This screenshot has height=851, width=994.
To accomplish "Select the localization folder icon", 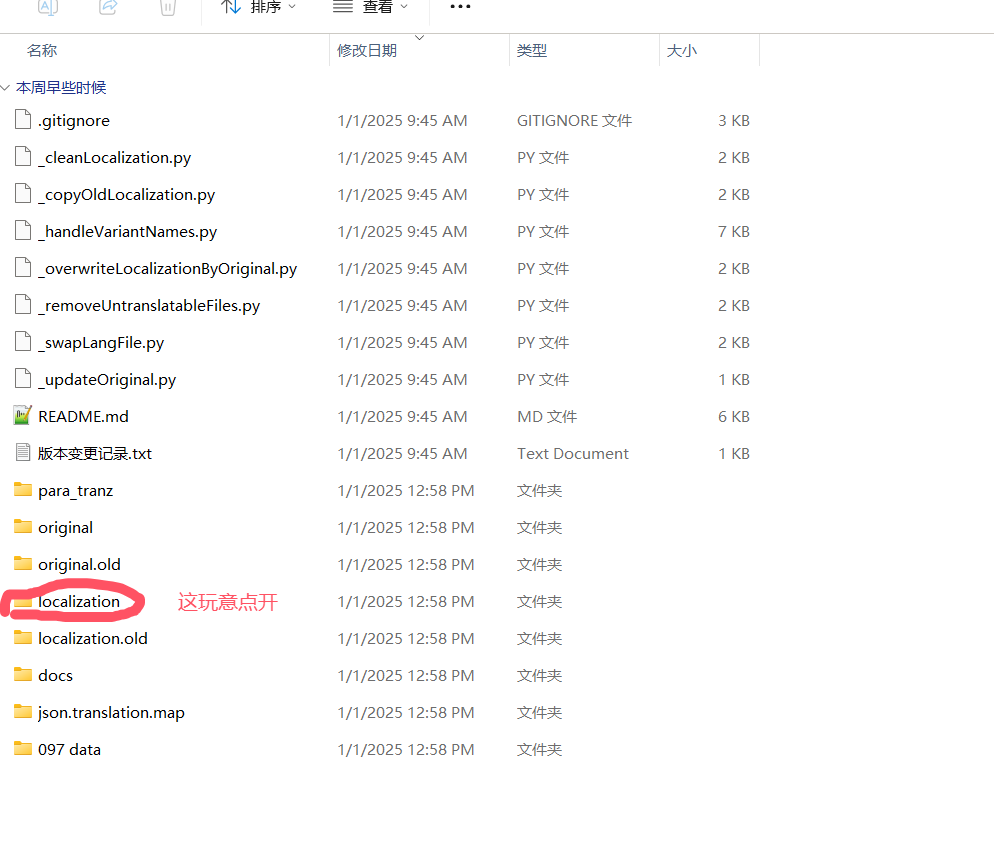I will click(x=23, y=602).
